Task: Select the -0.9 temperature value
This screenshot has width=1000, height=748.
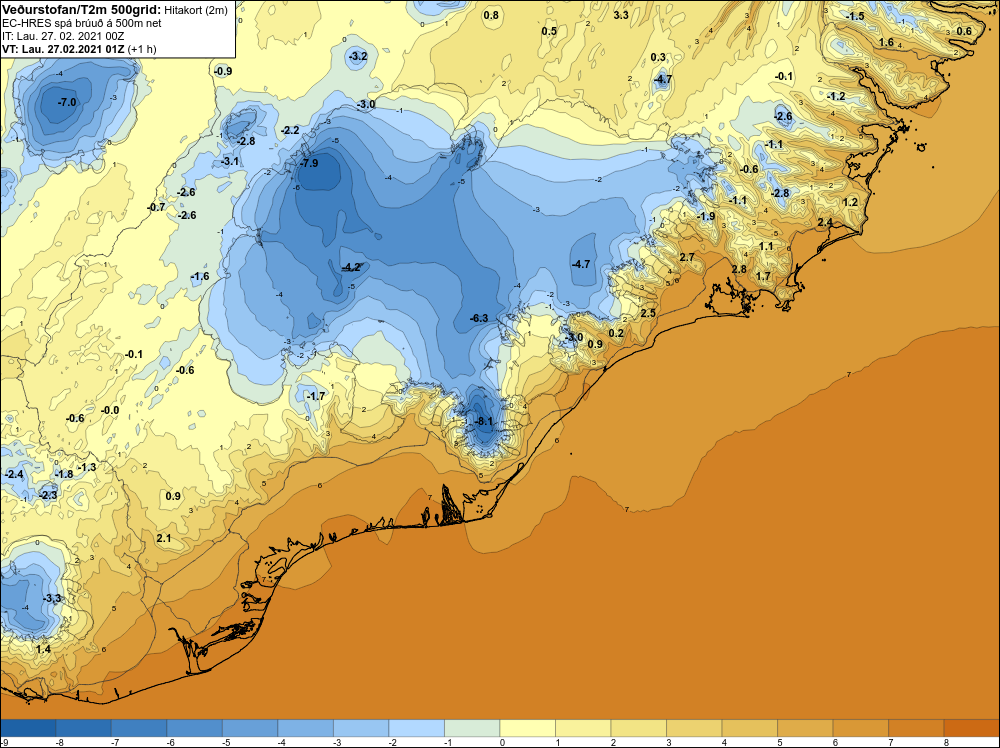Action: (x=223, y=71)
